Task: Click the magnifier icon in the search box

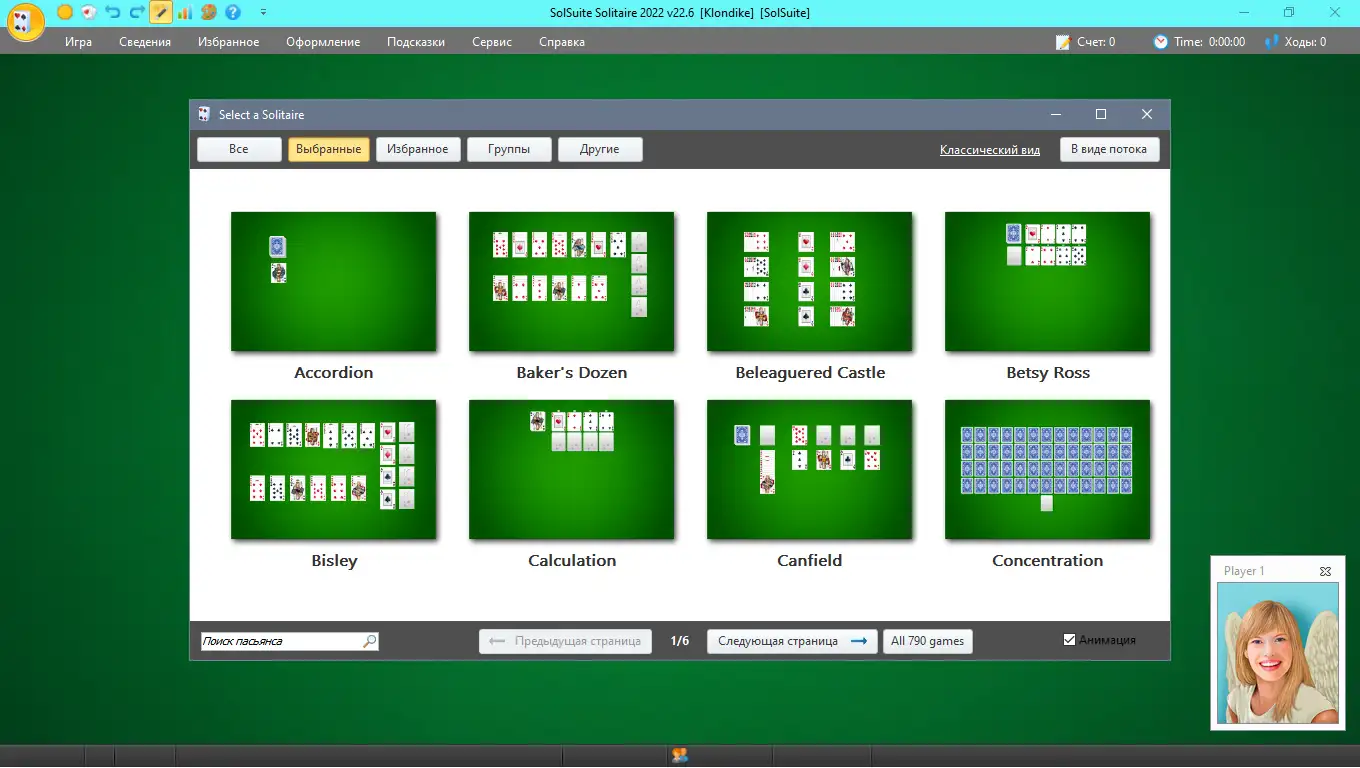Action: click(369, 641)
